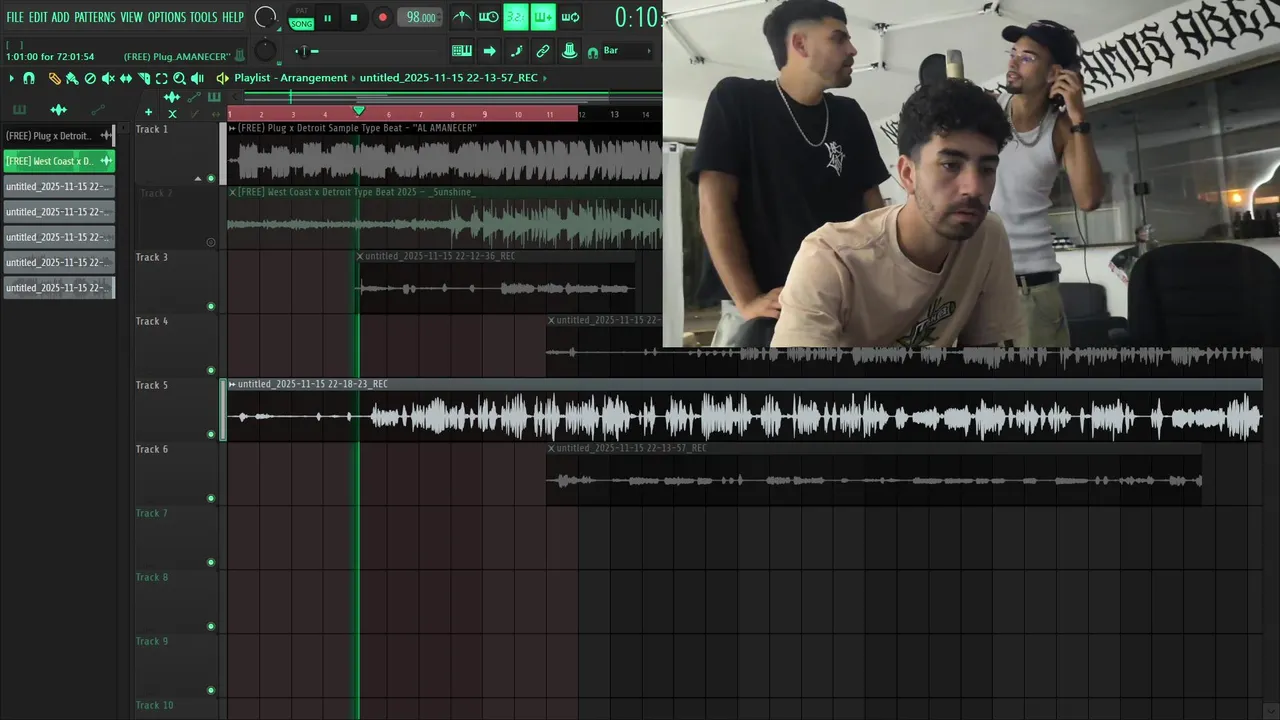Mute Track 3 using its green dot

tap(210, 306)
